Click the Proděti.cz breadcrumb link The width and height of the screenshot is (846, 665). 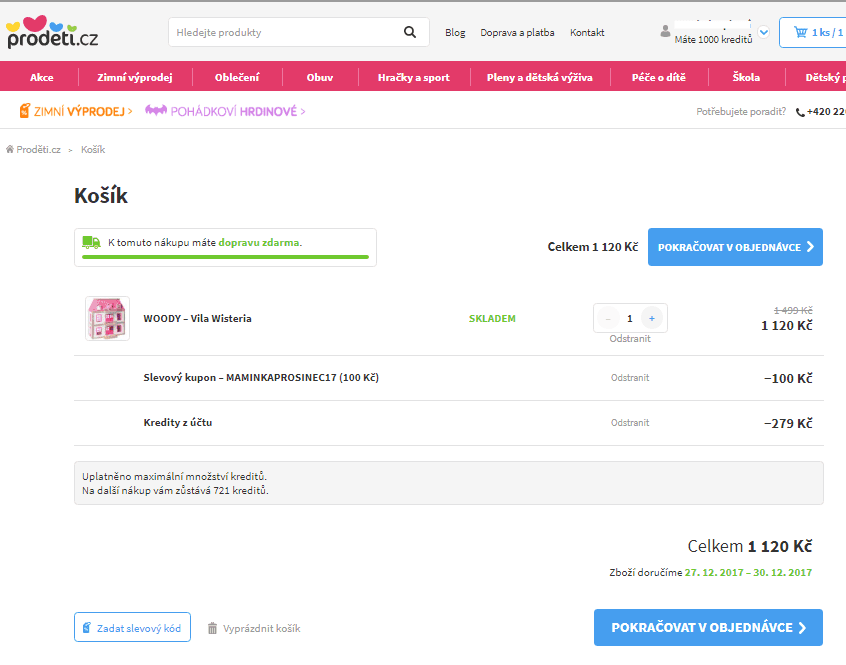(x=38, y=149)
